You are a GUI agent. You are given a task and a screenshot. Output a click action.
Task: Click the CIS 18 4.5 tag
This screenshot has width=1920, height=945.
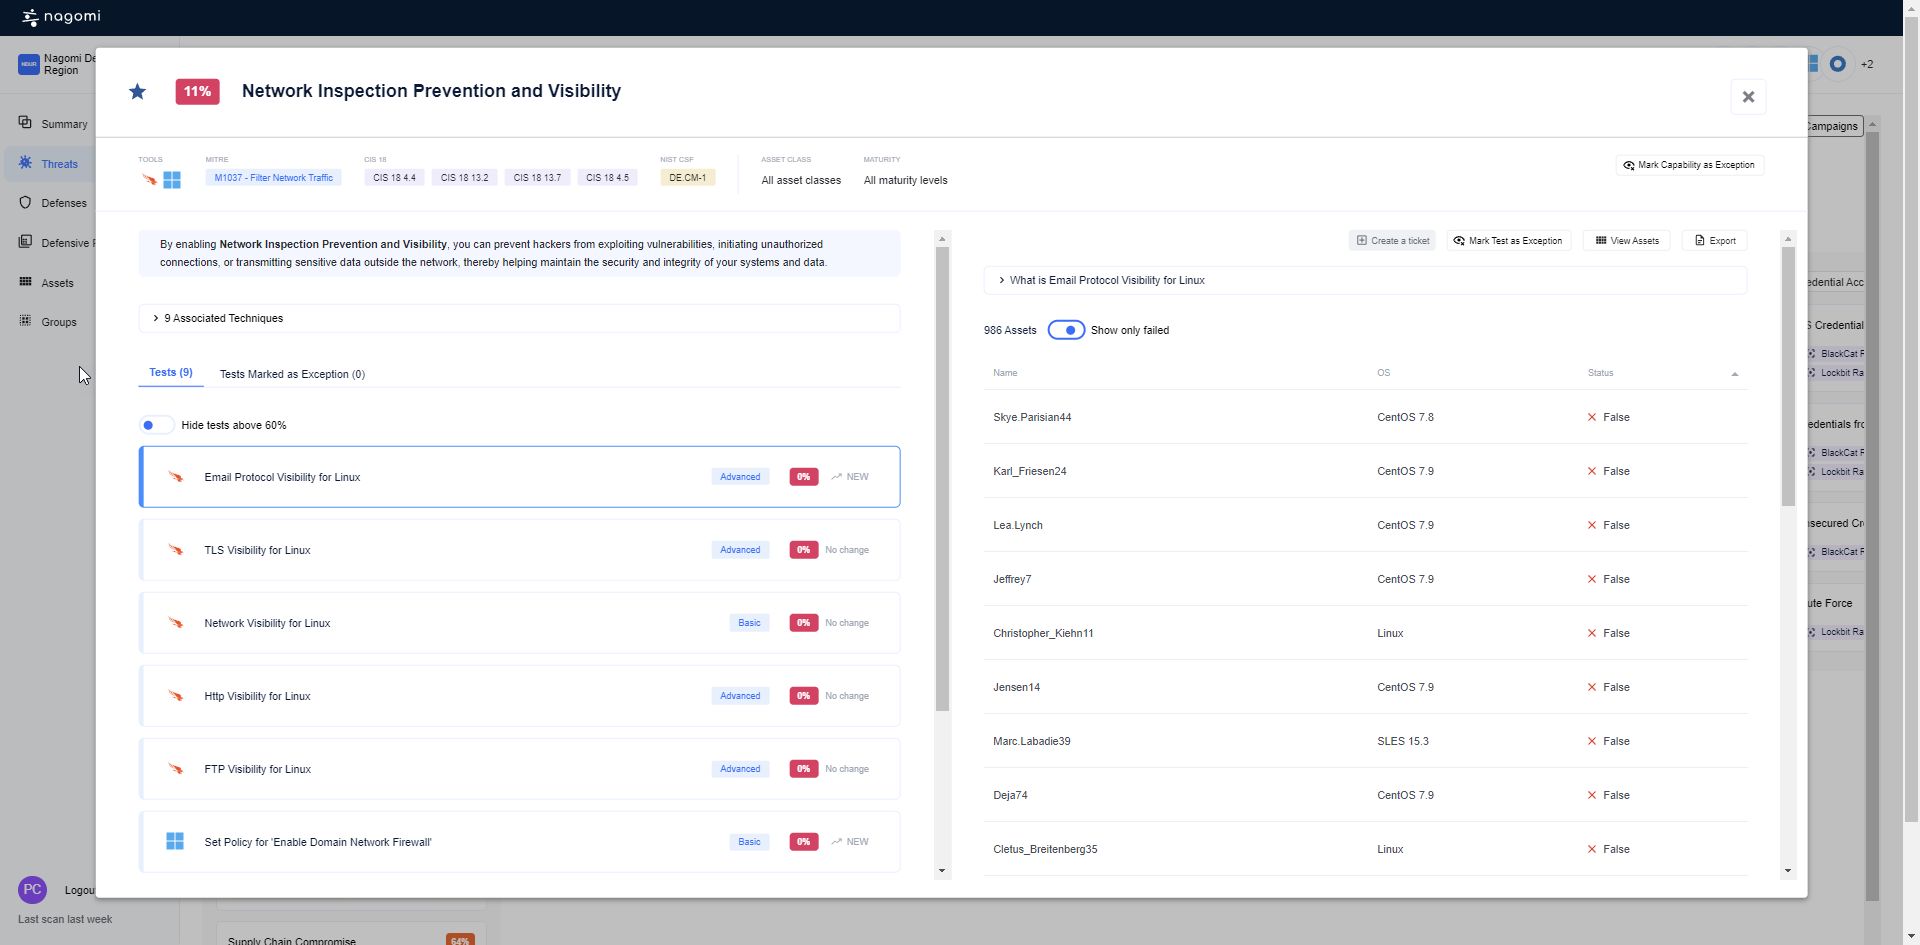click(x=607, y=178)
